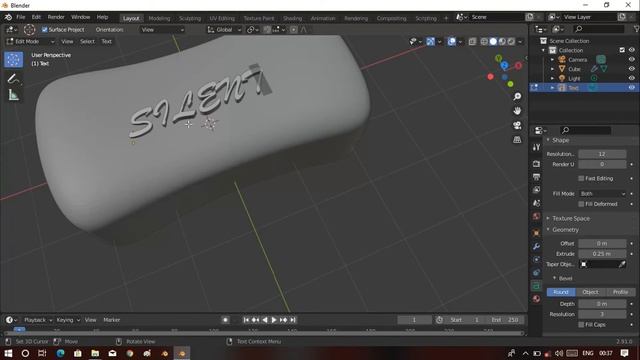
Task: Open the Object properties tab
Action: pyautogui.click(x=536, y=233)
